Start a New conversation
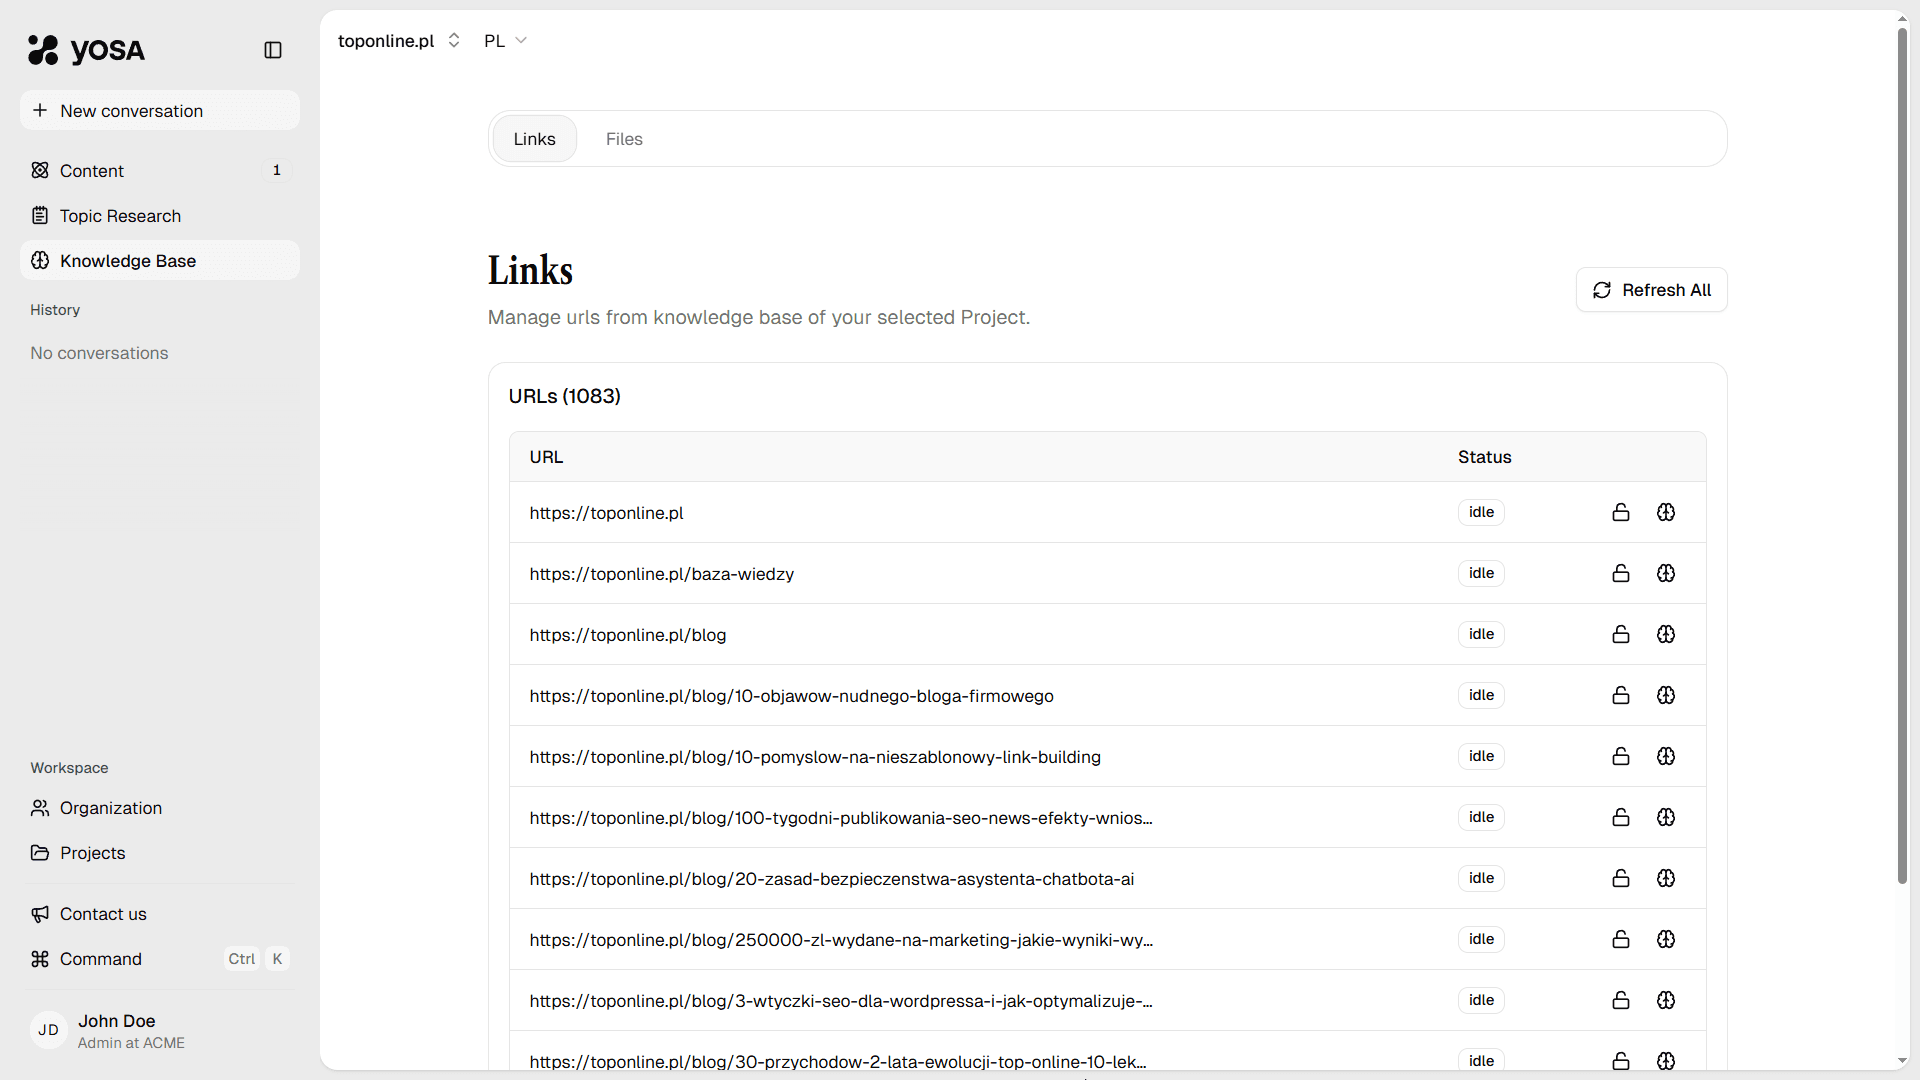 click(x=159, y=110)
